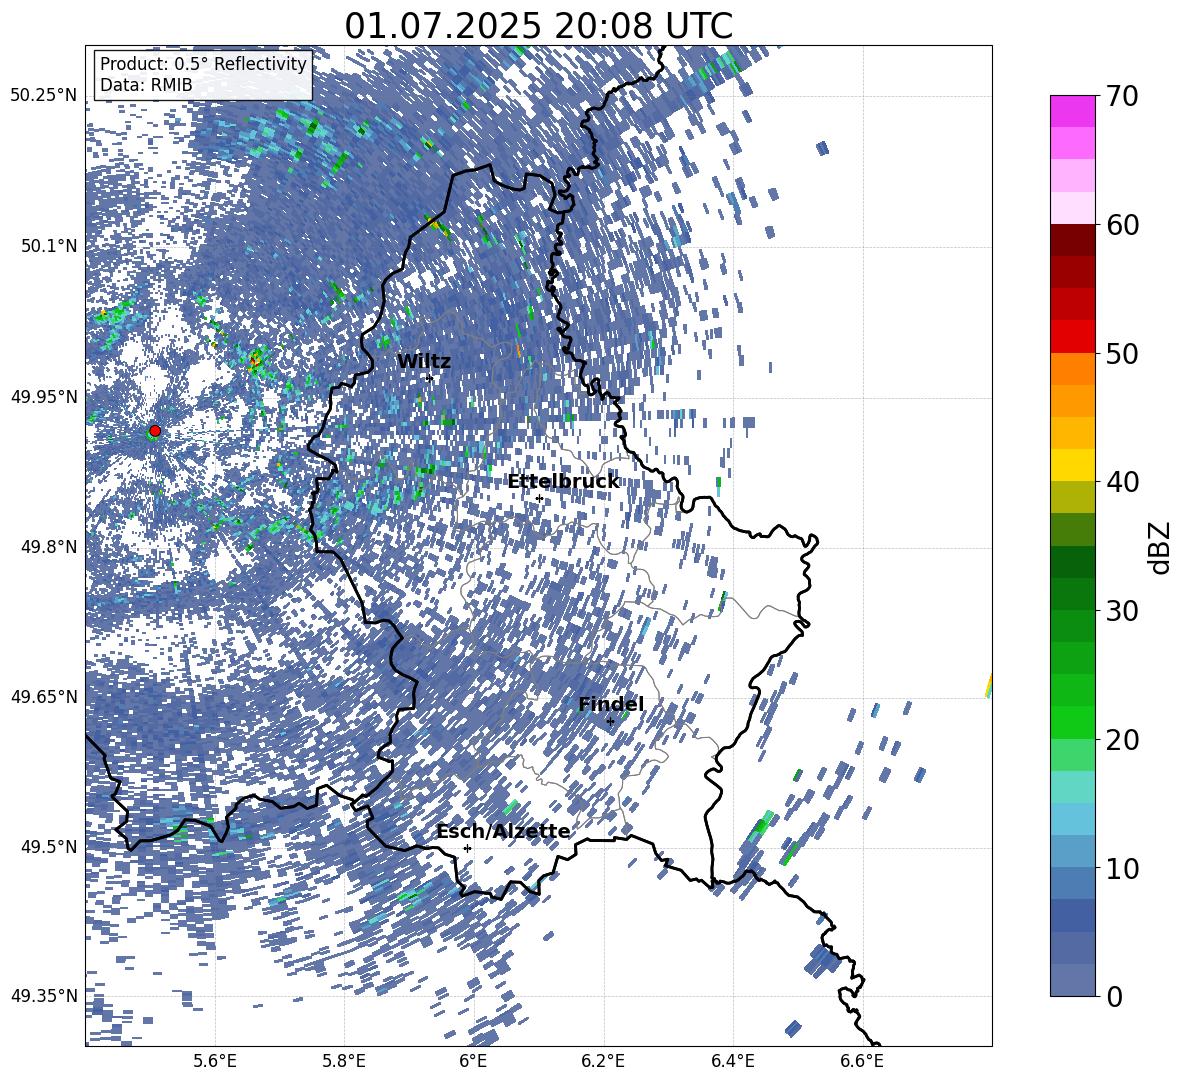
Task: Click the 60 tick on the colorbar
Action: (1121, 225)
